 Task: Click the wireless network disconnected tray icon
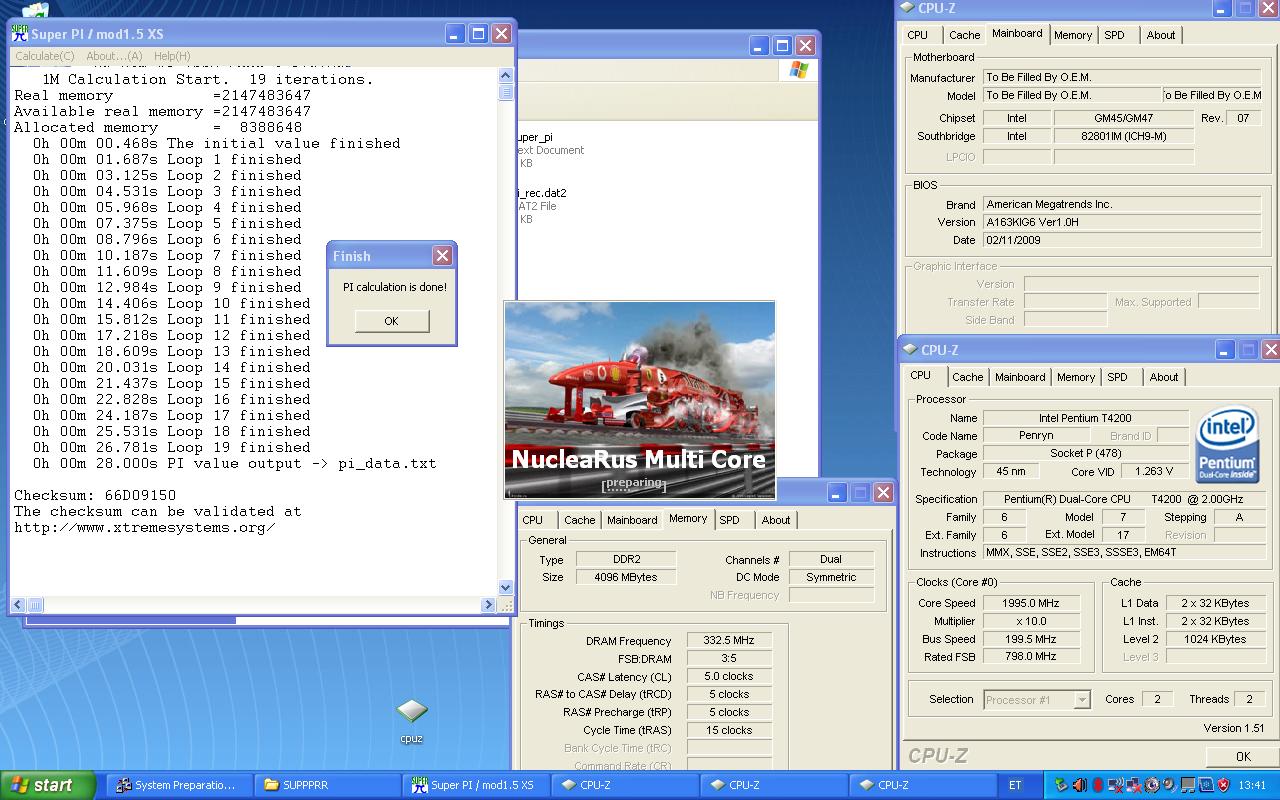click(1116, 785)
